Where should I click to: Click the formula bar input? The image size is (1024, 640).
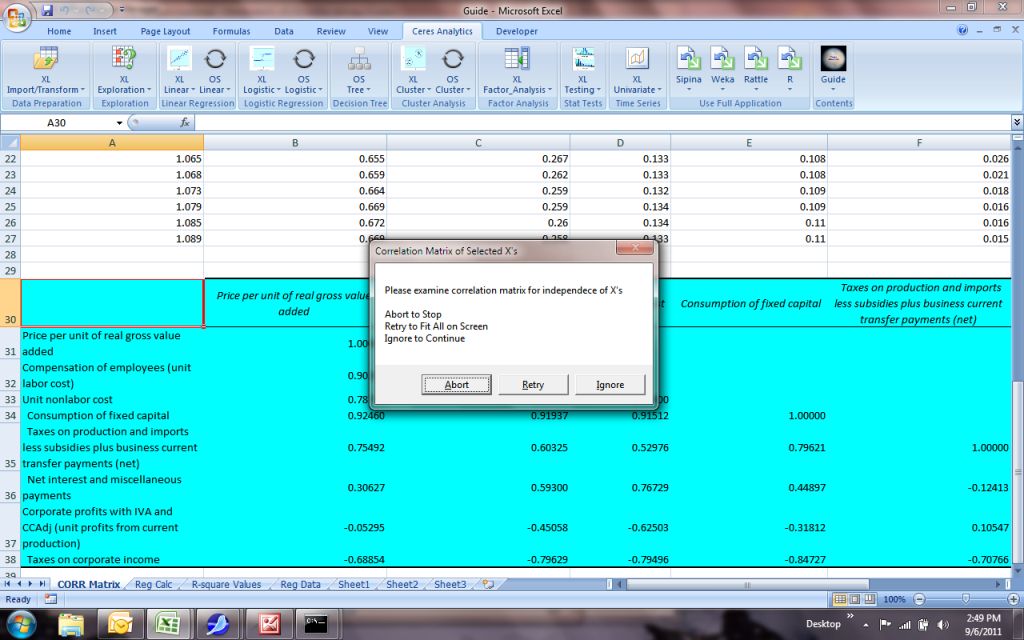point(601,122)
